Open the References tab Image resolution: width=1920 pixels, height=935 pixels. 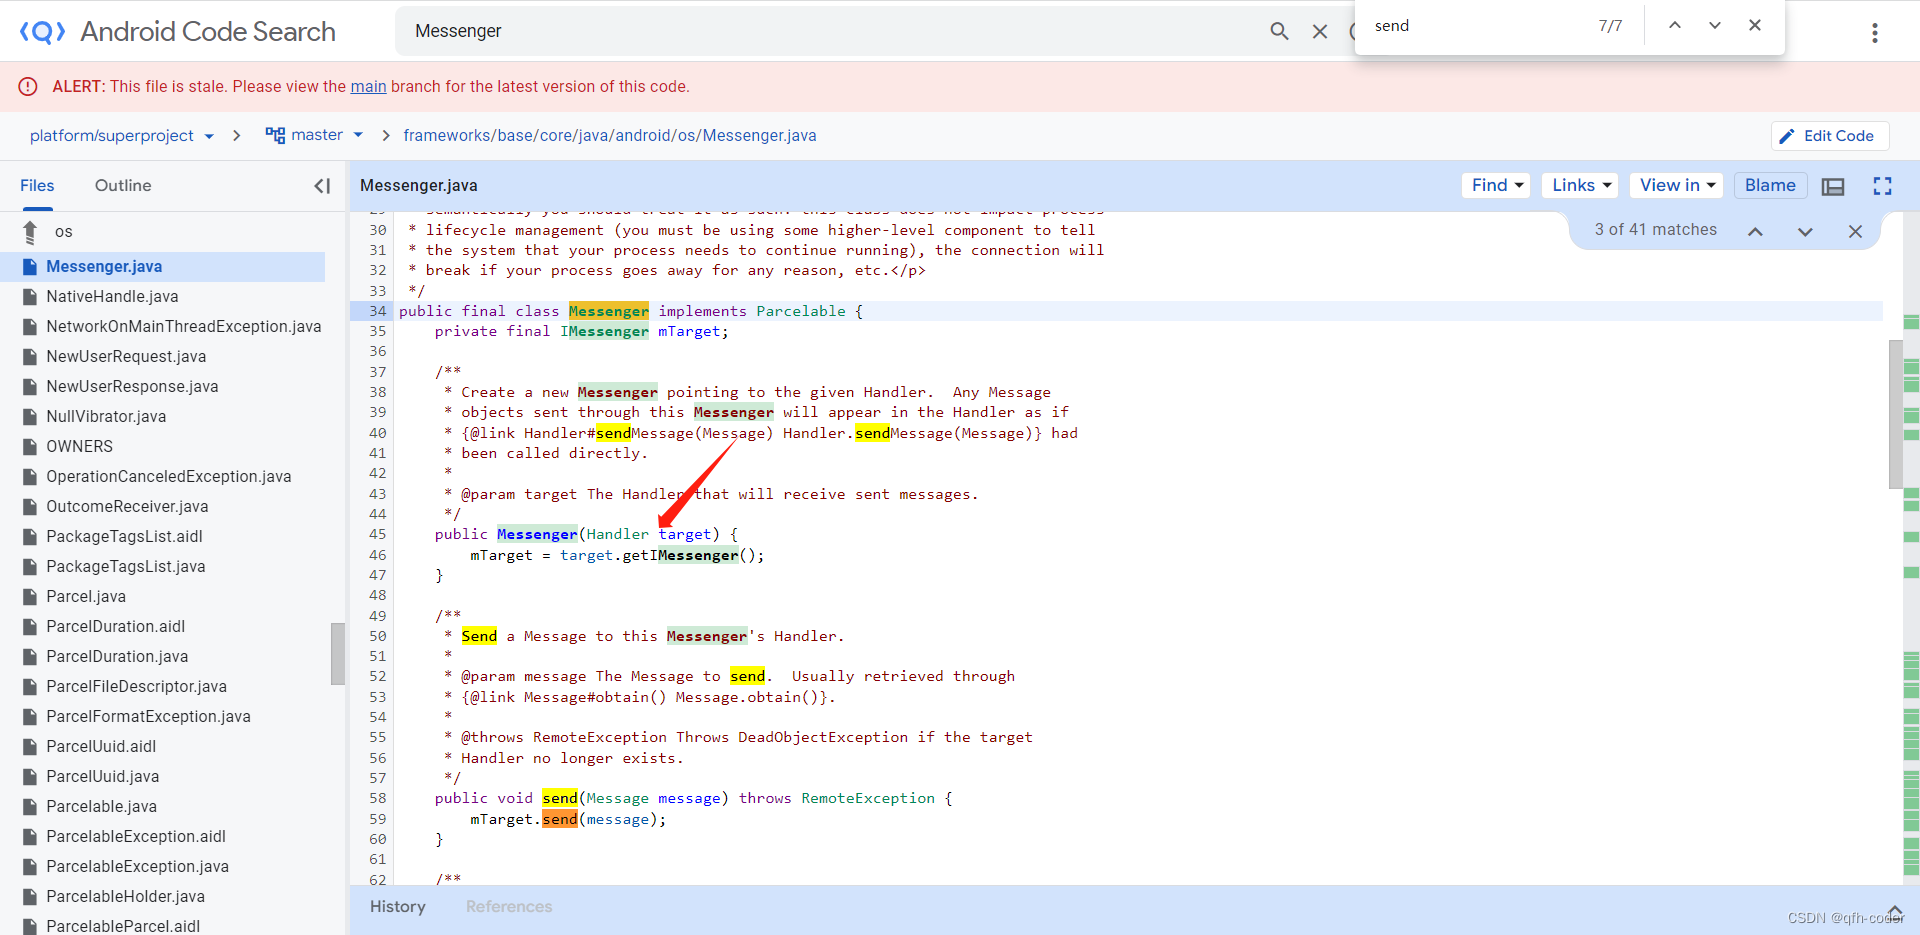(x=509, y=907)
